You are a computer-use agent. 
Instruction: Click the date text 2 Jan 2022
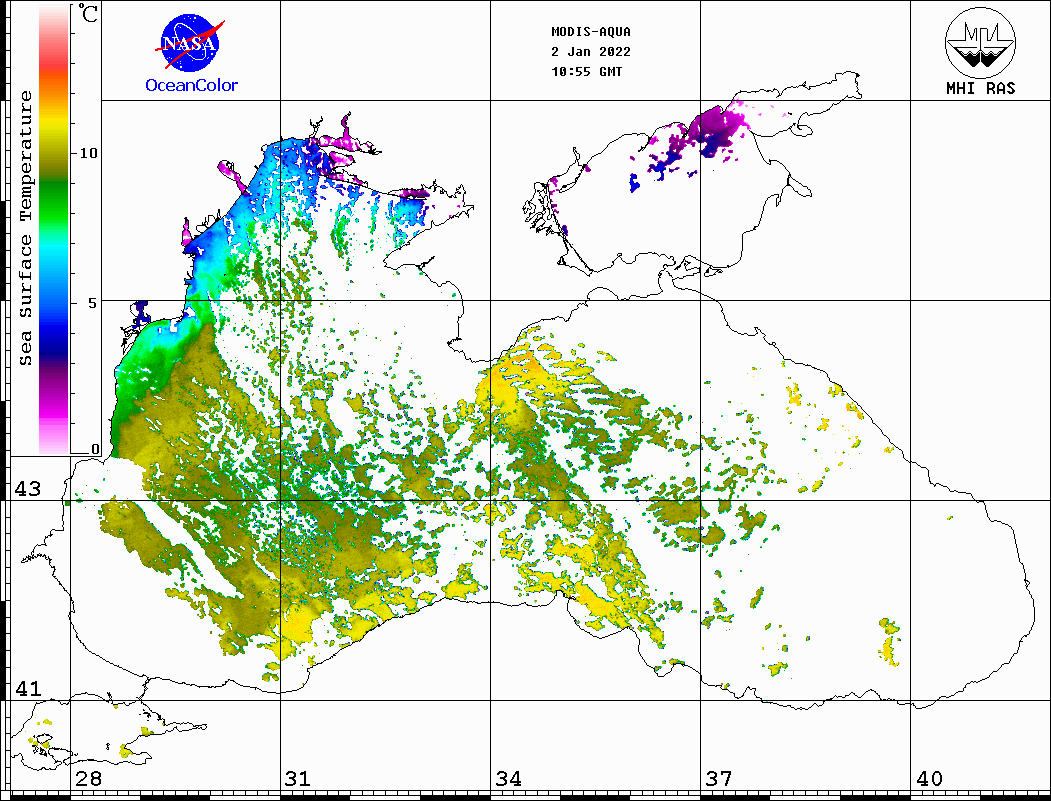tap(591, 52)
